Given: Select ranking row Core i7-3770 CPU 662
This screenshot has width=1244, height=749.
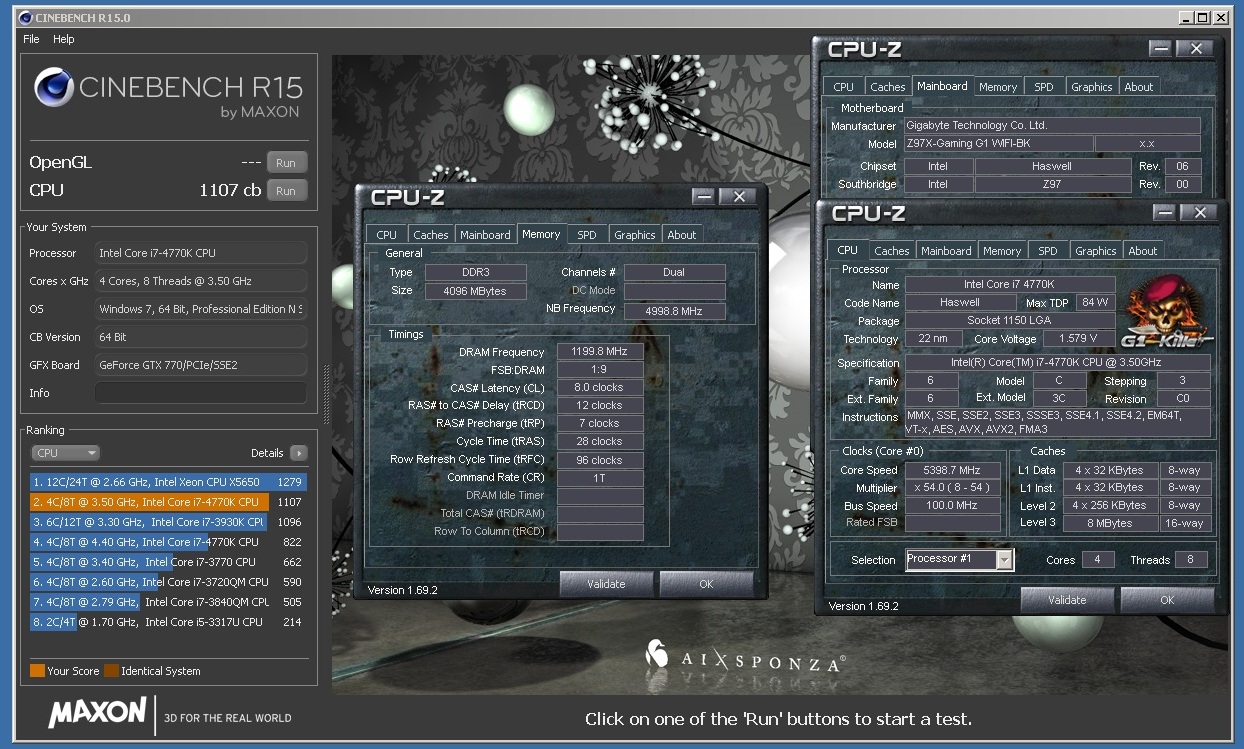Looking at the screenshot, I should (x=167, y=562).
